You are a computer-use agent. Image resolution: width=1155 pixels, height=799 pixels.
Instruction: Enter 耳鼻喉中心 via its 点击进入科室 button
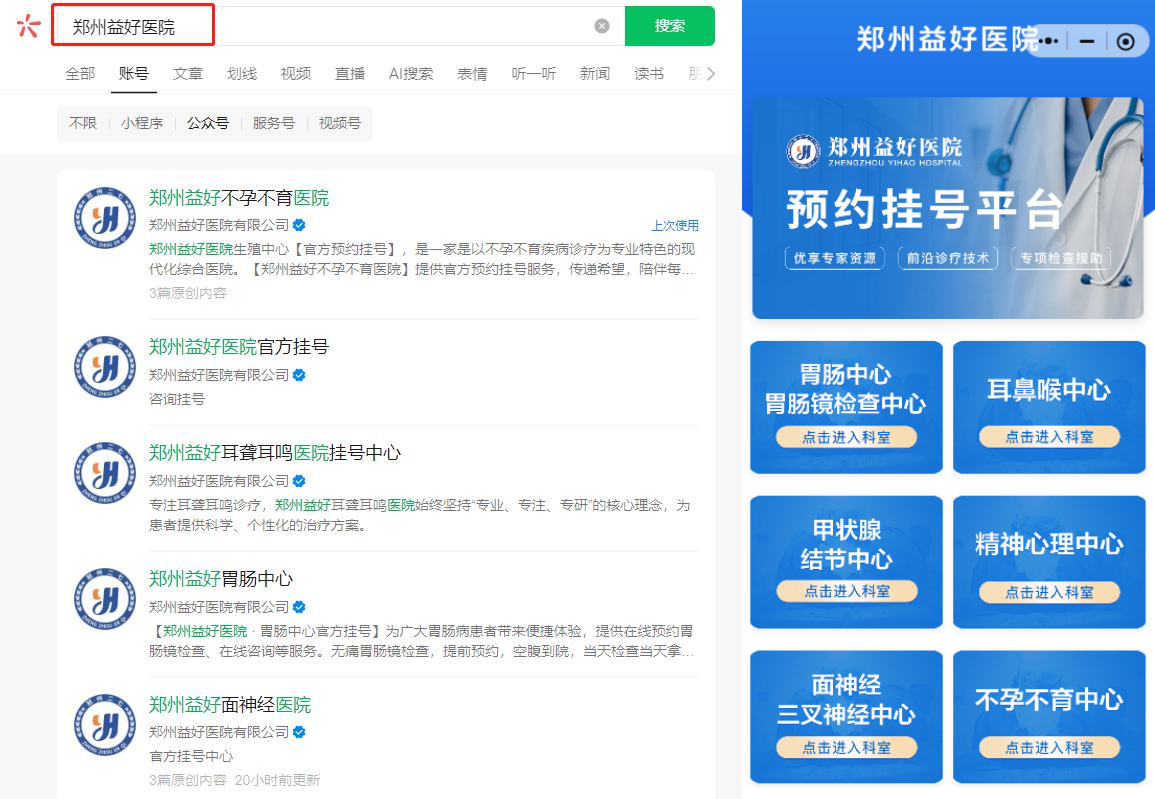coord(1048,436)
